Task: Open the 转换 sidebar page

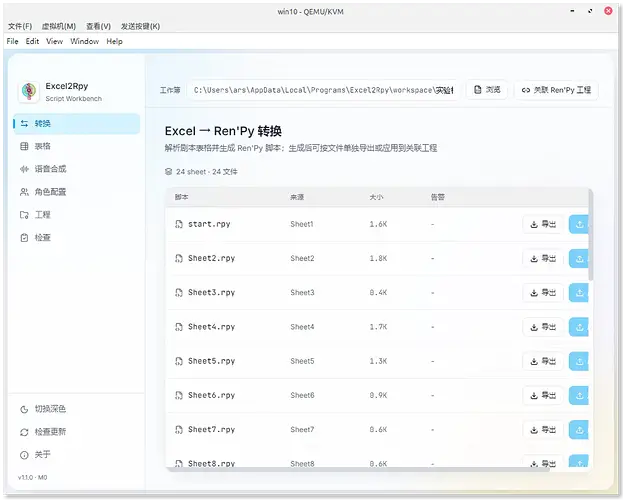Action: pyautogui.click(x=77, y=124)
